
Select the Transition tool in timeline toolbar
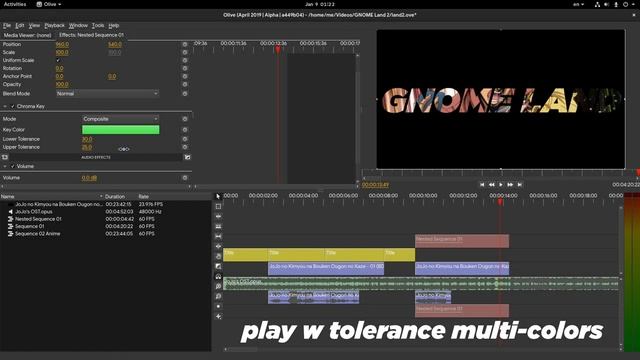[x=218, y=266]
